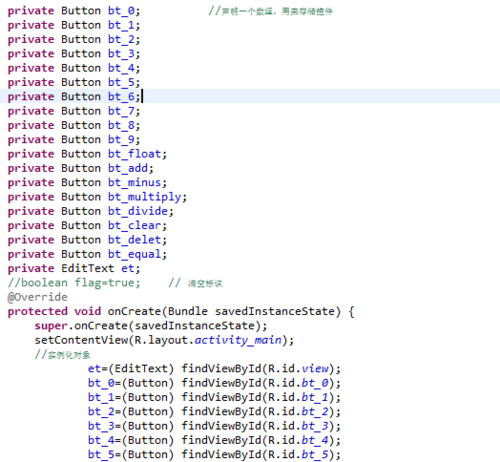Viewport: 500px width, 462px height.
Task: Click the savedInstanceState parameter in onCreate signature
Action: pyautogui.click(x=274, y=311)
